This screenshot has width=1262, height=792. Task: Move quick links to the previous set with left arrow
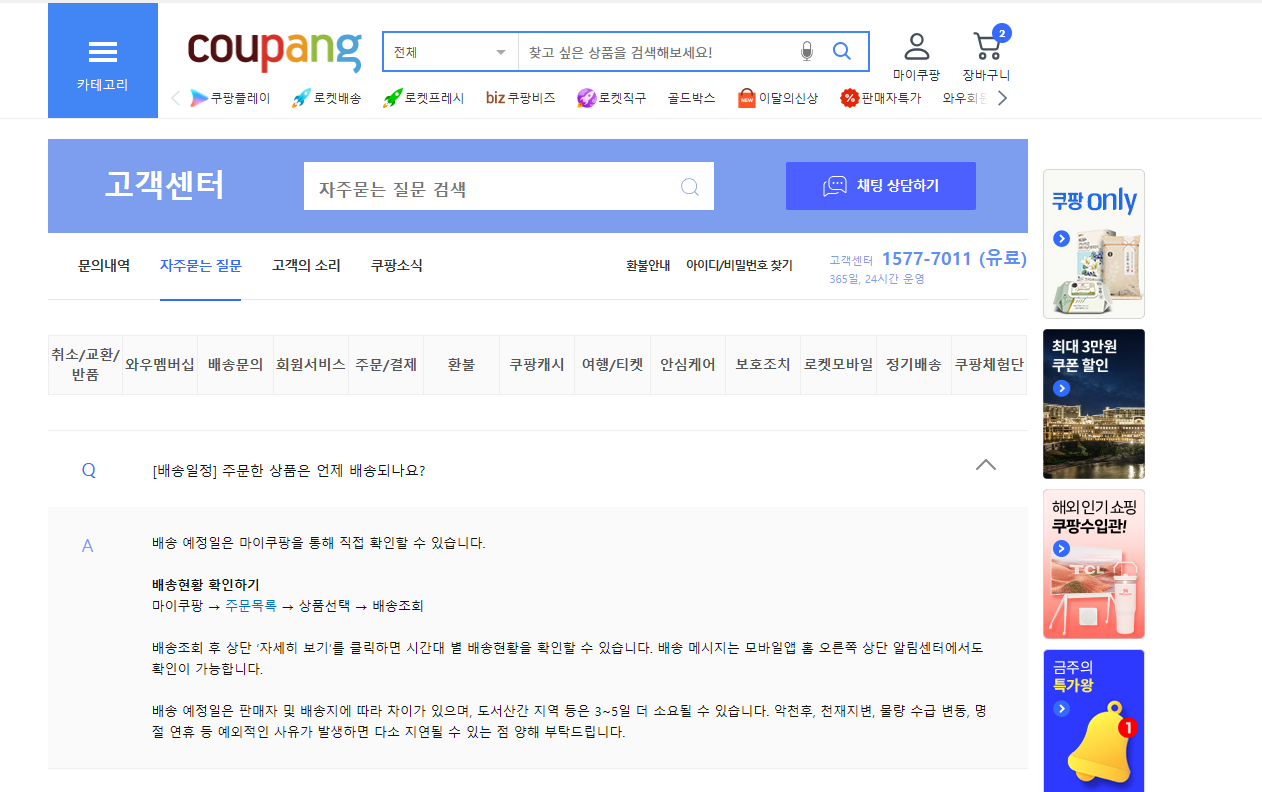pyautogui.click(x=176, y=98)
